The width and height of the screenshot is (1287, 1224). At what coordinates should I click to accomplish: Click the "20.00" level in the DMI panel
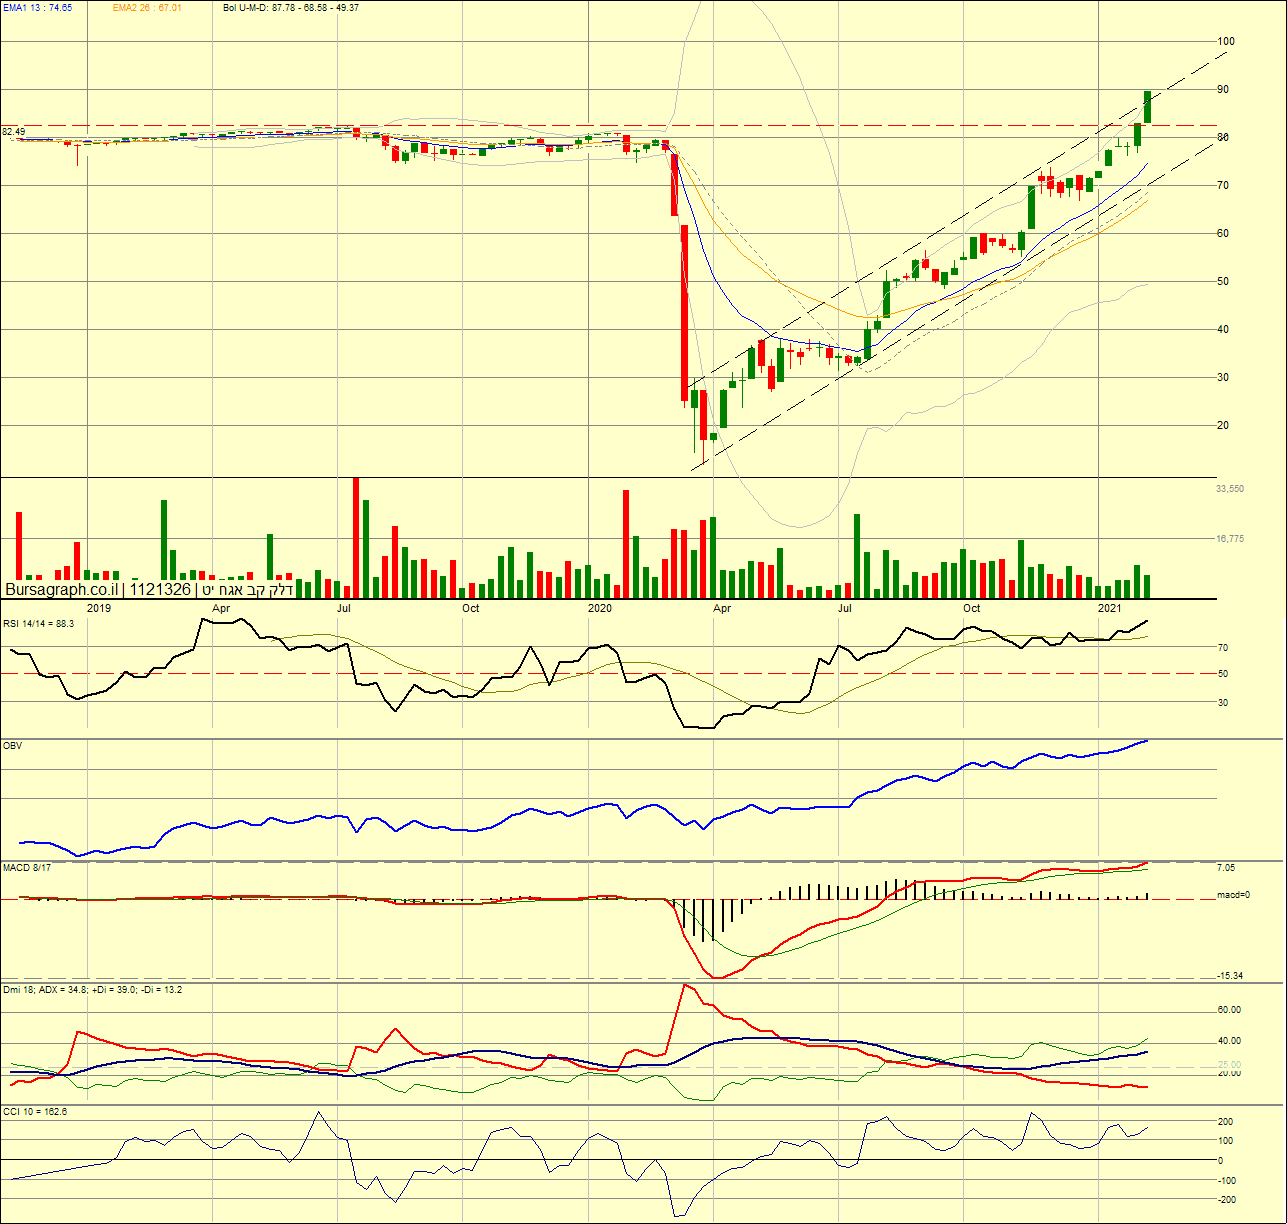pyautogui.click(x=1229, y=1073)
